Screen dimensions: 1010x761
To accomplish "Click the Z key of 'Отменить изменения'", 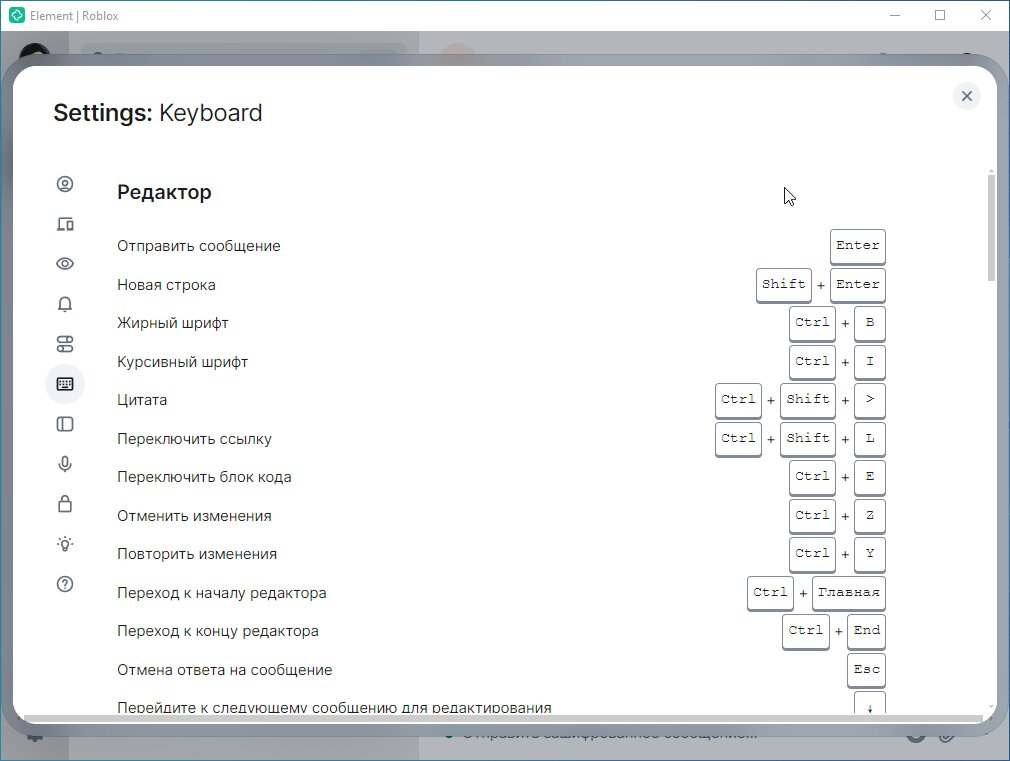I will [x=870, y=516].
